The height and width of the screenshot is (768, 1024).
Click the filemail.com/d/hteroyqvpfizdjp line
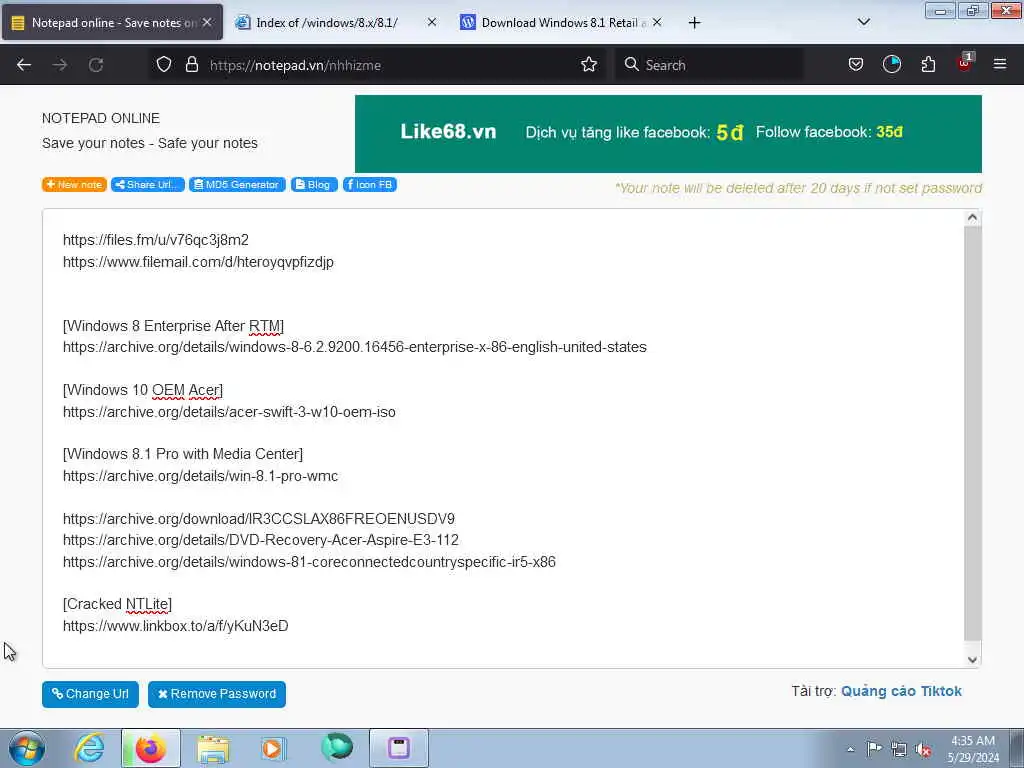point(199,262)
